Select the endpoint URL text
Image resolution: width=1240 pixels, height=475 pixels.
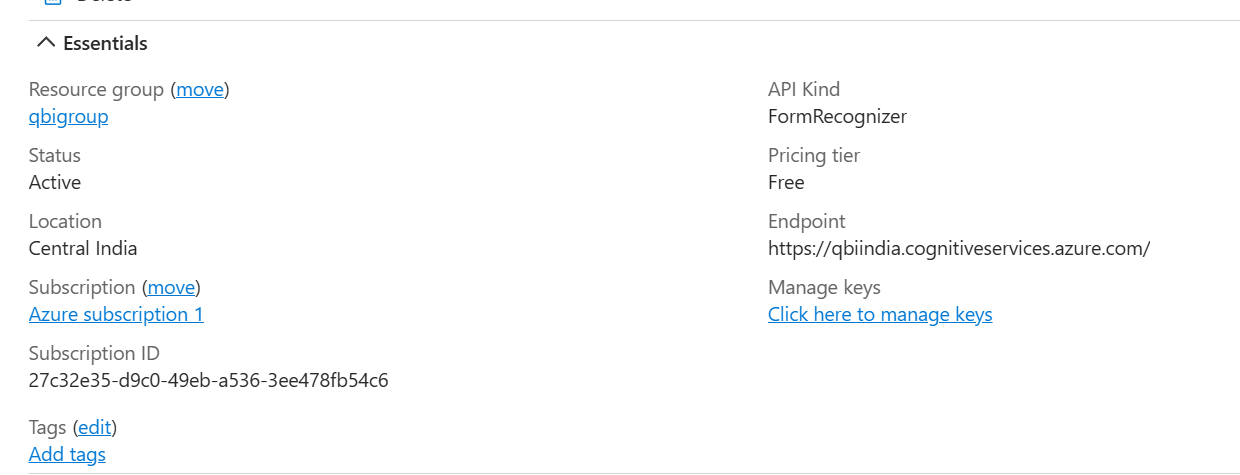coord(959,248)
